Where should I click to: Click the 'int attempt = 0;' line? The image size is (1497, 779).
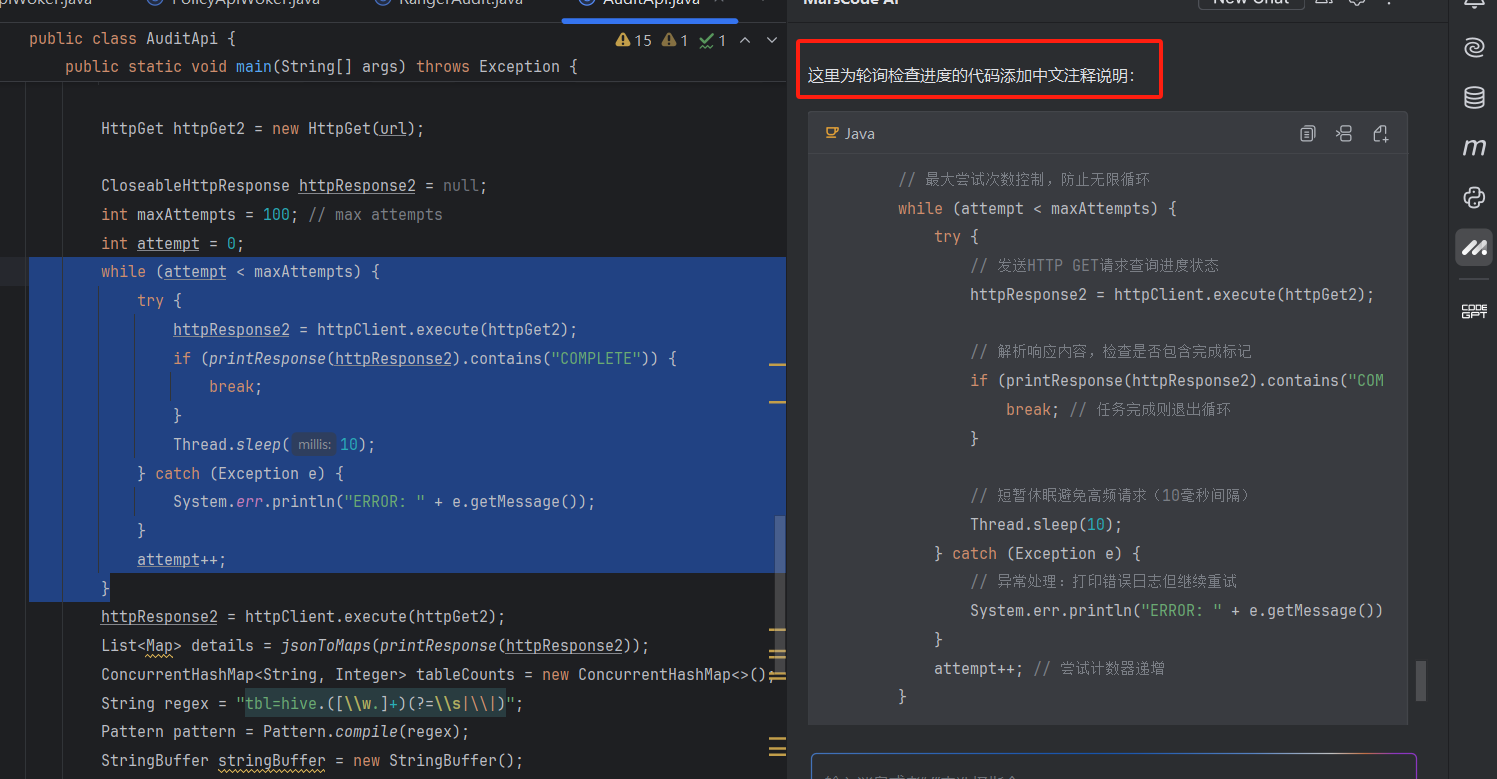172,243
